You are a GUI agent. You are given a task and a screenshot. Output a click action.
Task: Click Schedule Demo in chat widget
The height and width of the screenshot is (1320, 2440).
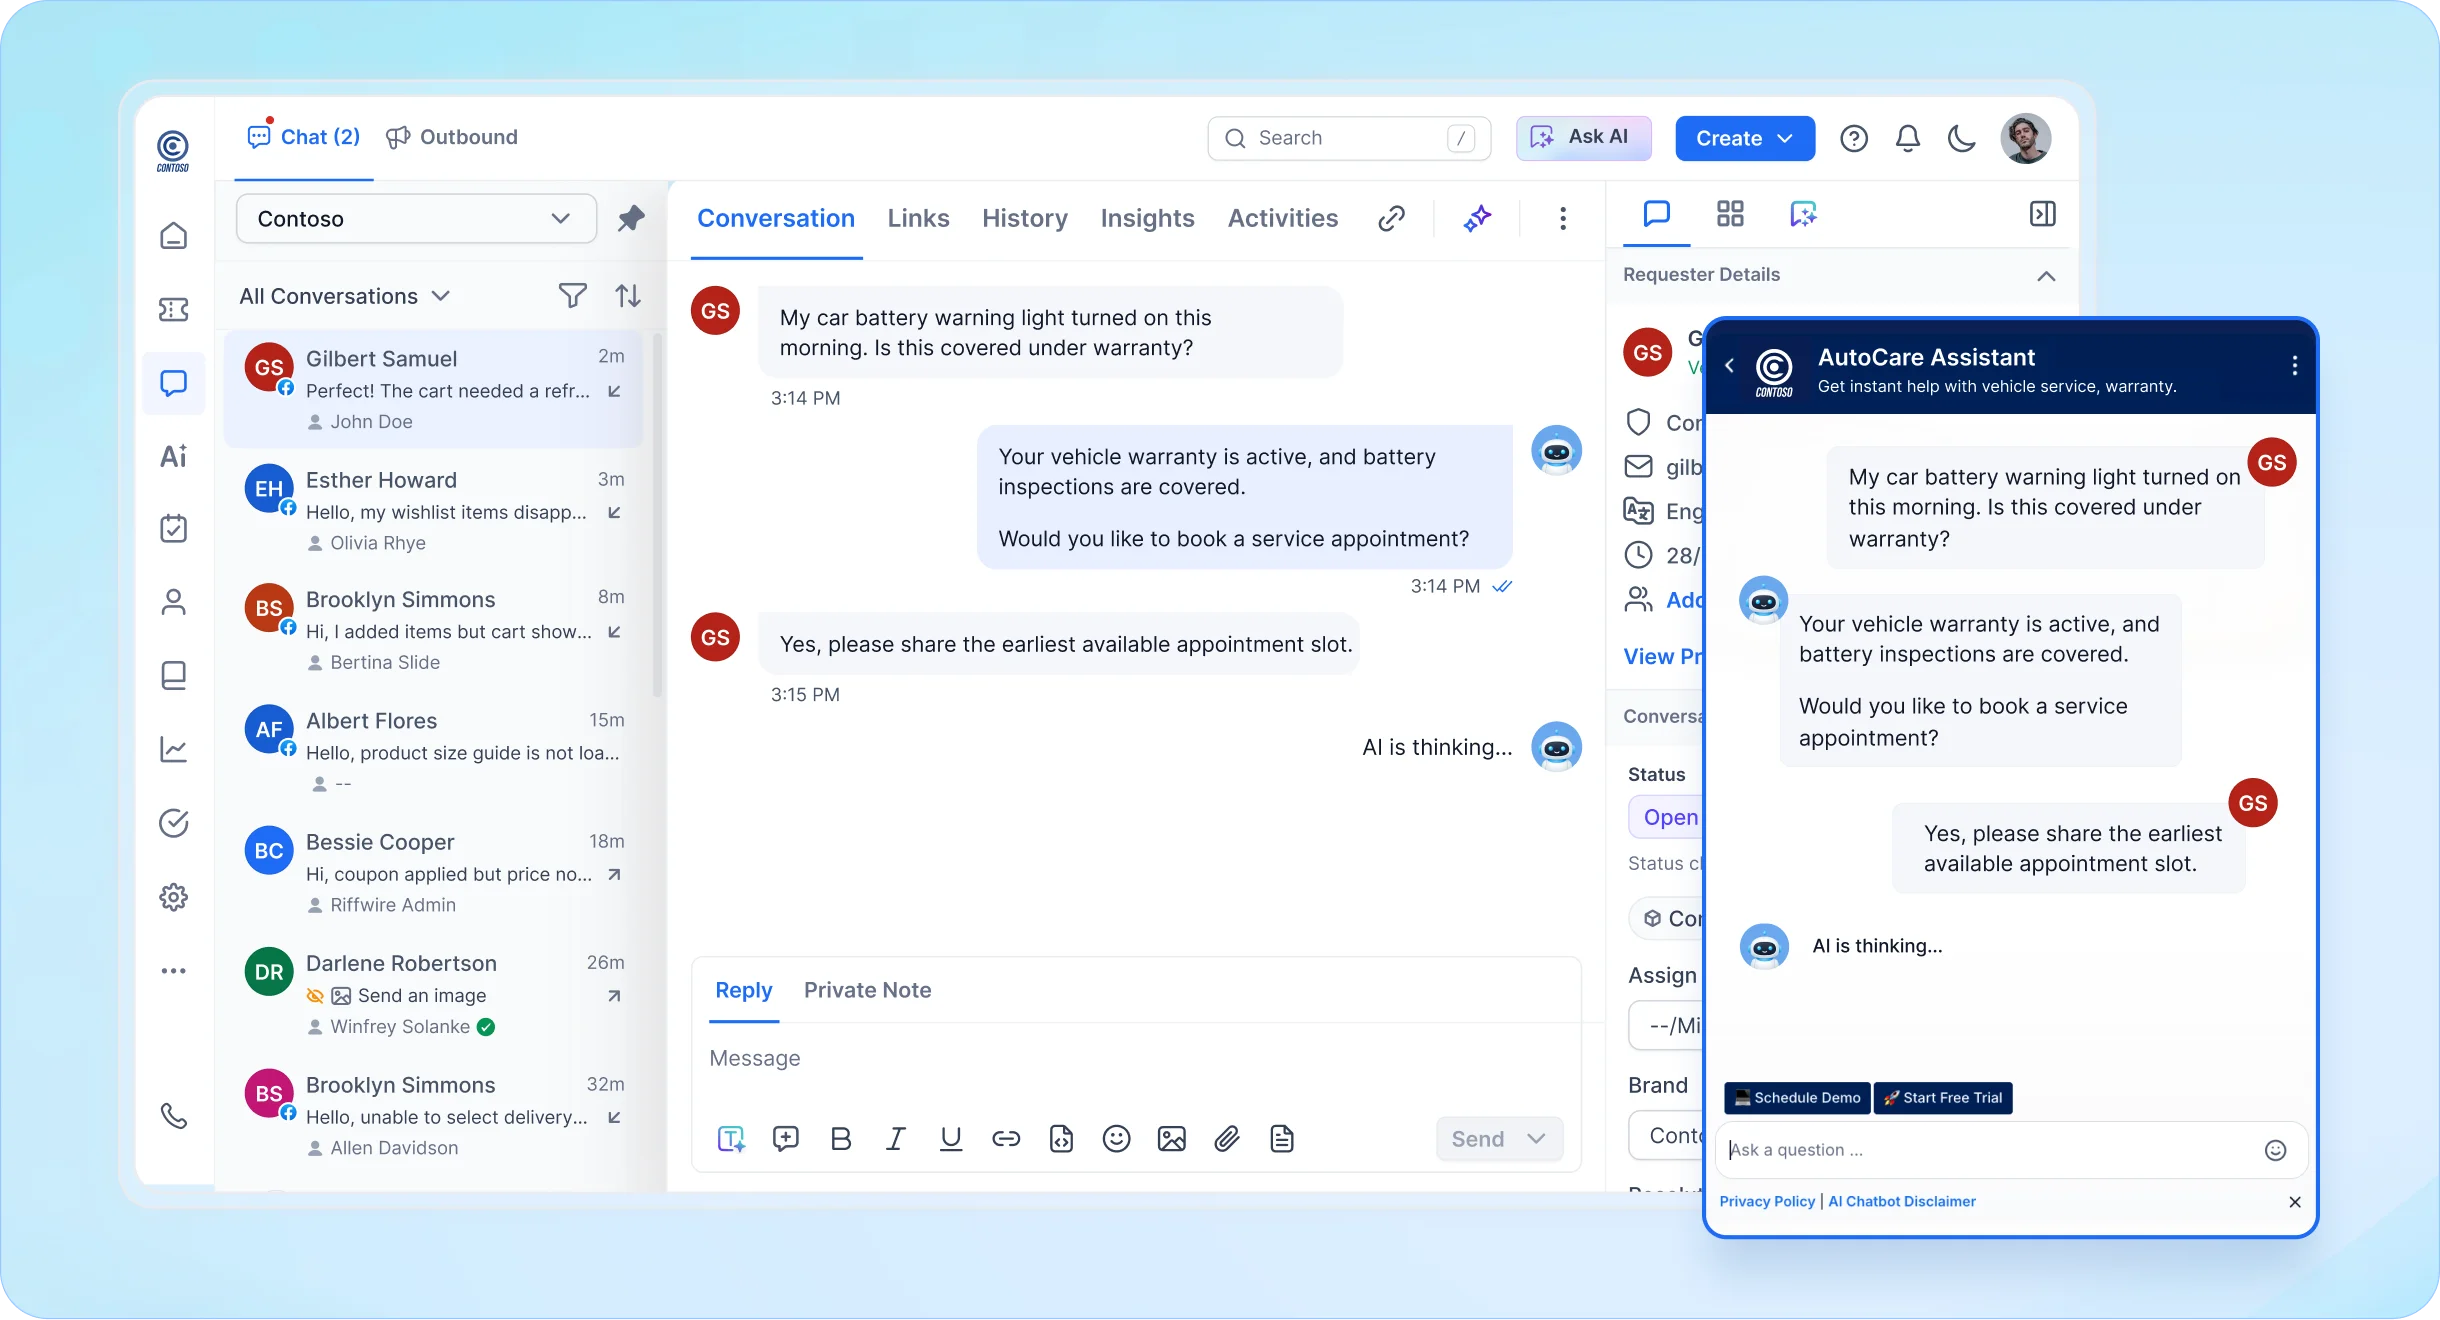coord(1797,1098)
